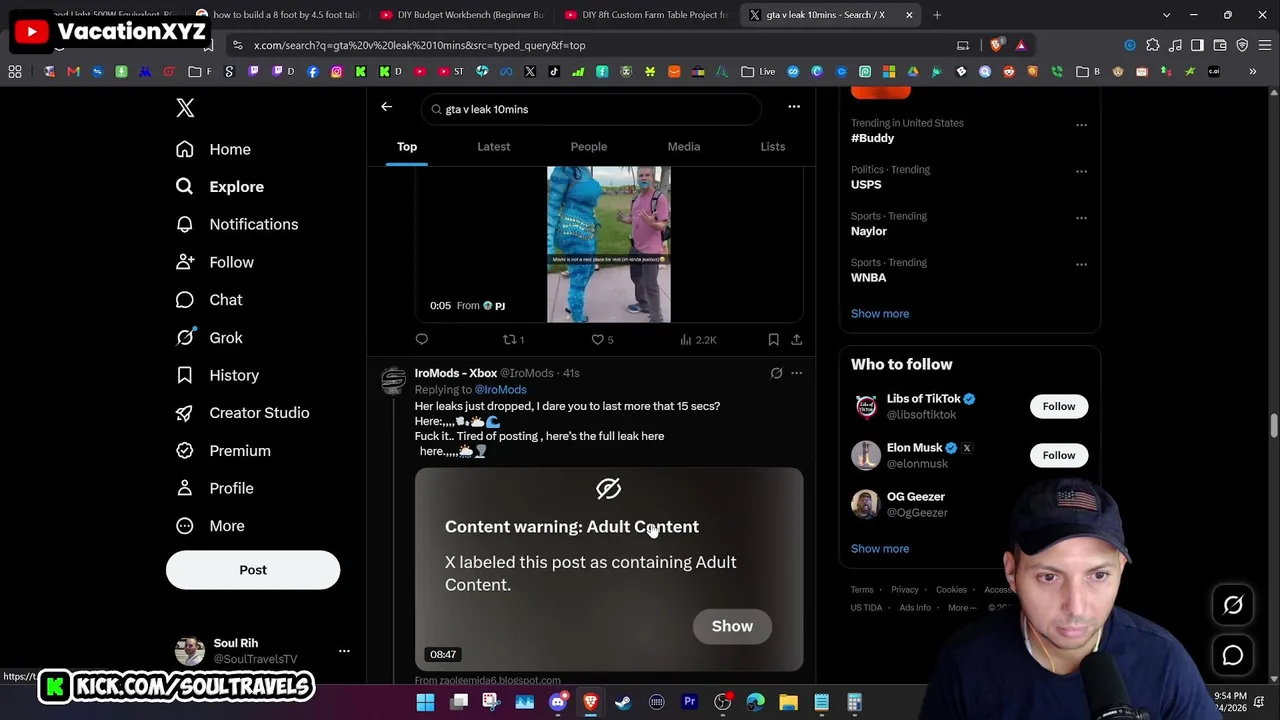Viewport: 1280px width, 720px height.
Task: Click share icon on the PJ video post
Action: click(x=797, y=340)
